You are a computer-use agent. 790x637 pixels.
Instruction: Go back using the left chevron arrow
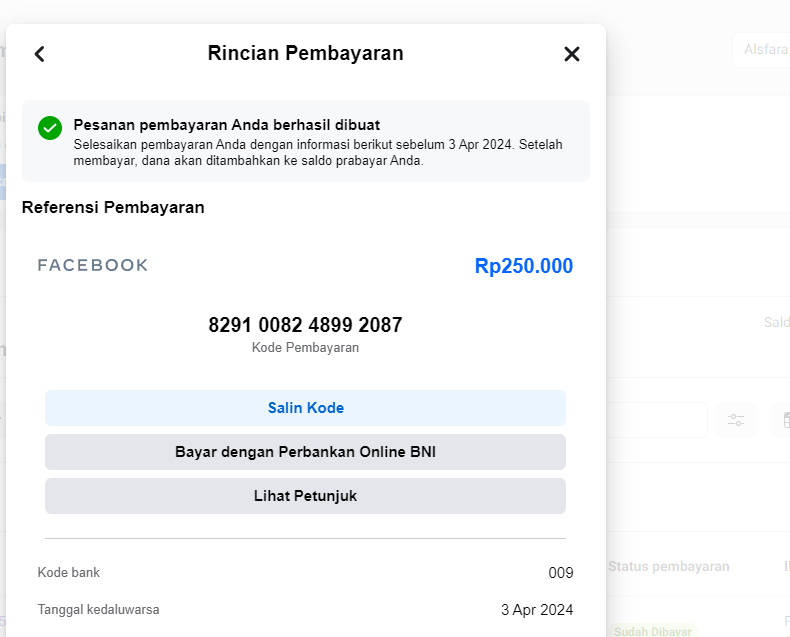click(x=40, y=54)
